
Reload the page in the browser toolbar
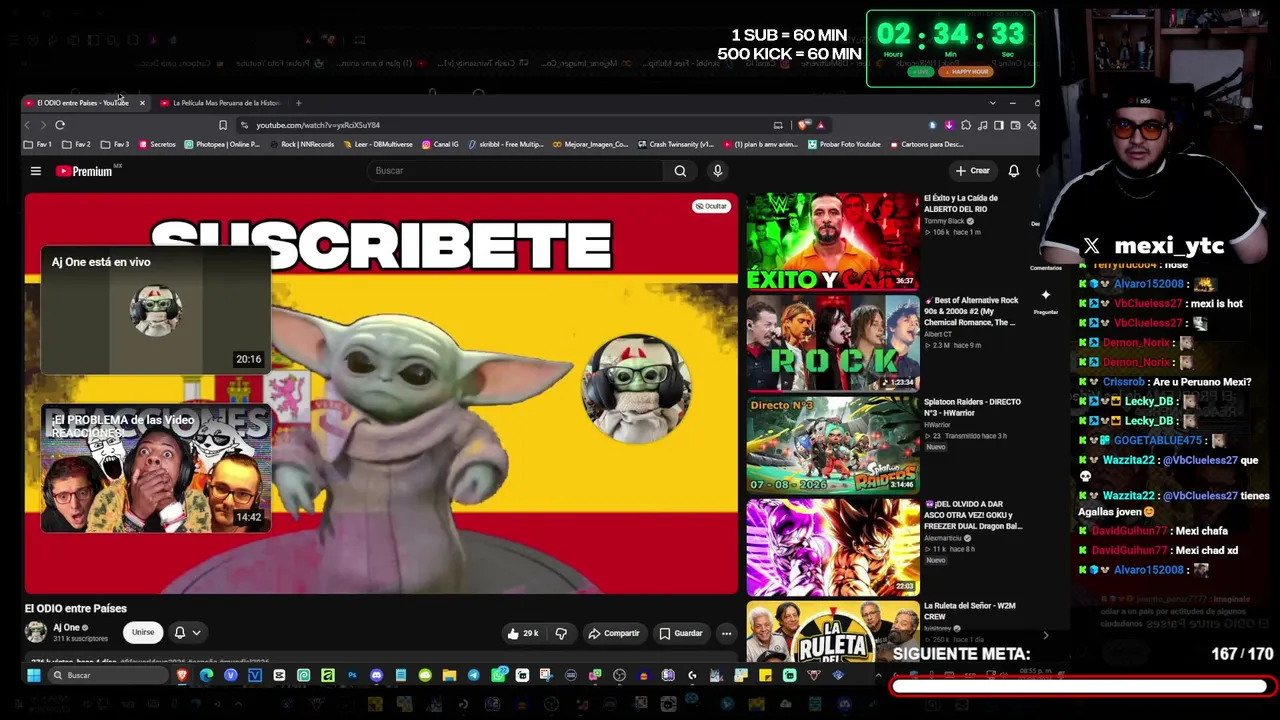tap(60, 125)
